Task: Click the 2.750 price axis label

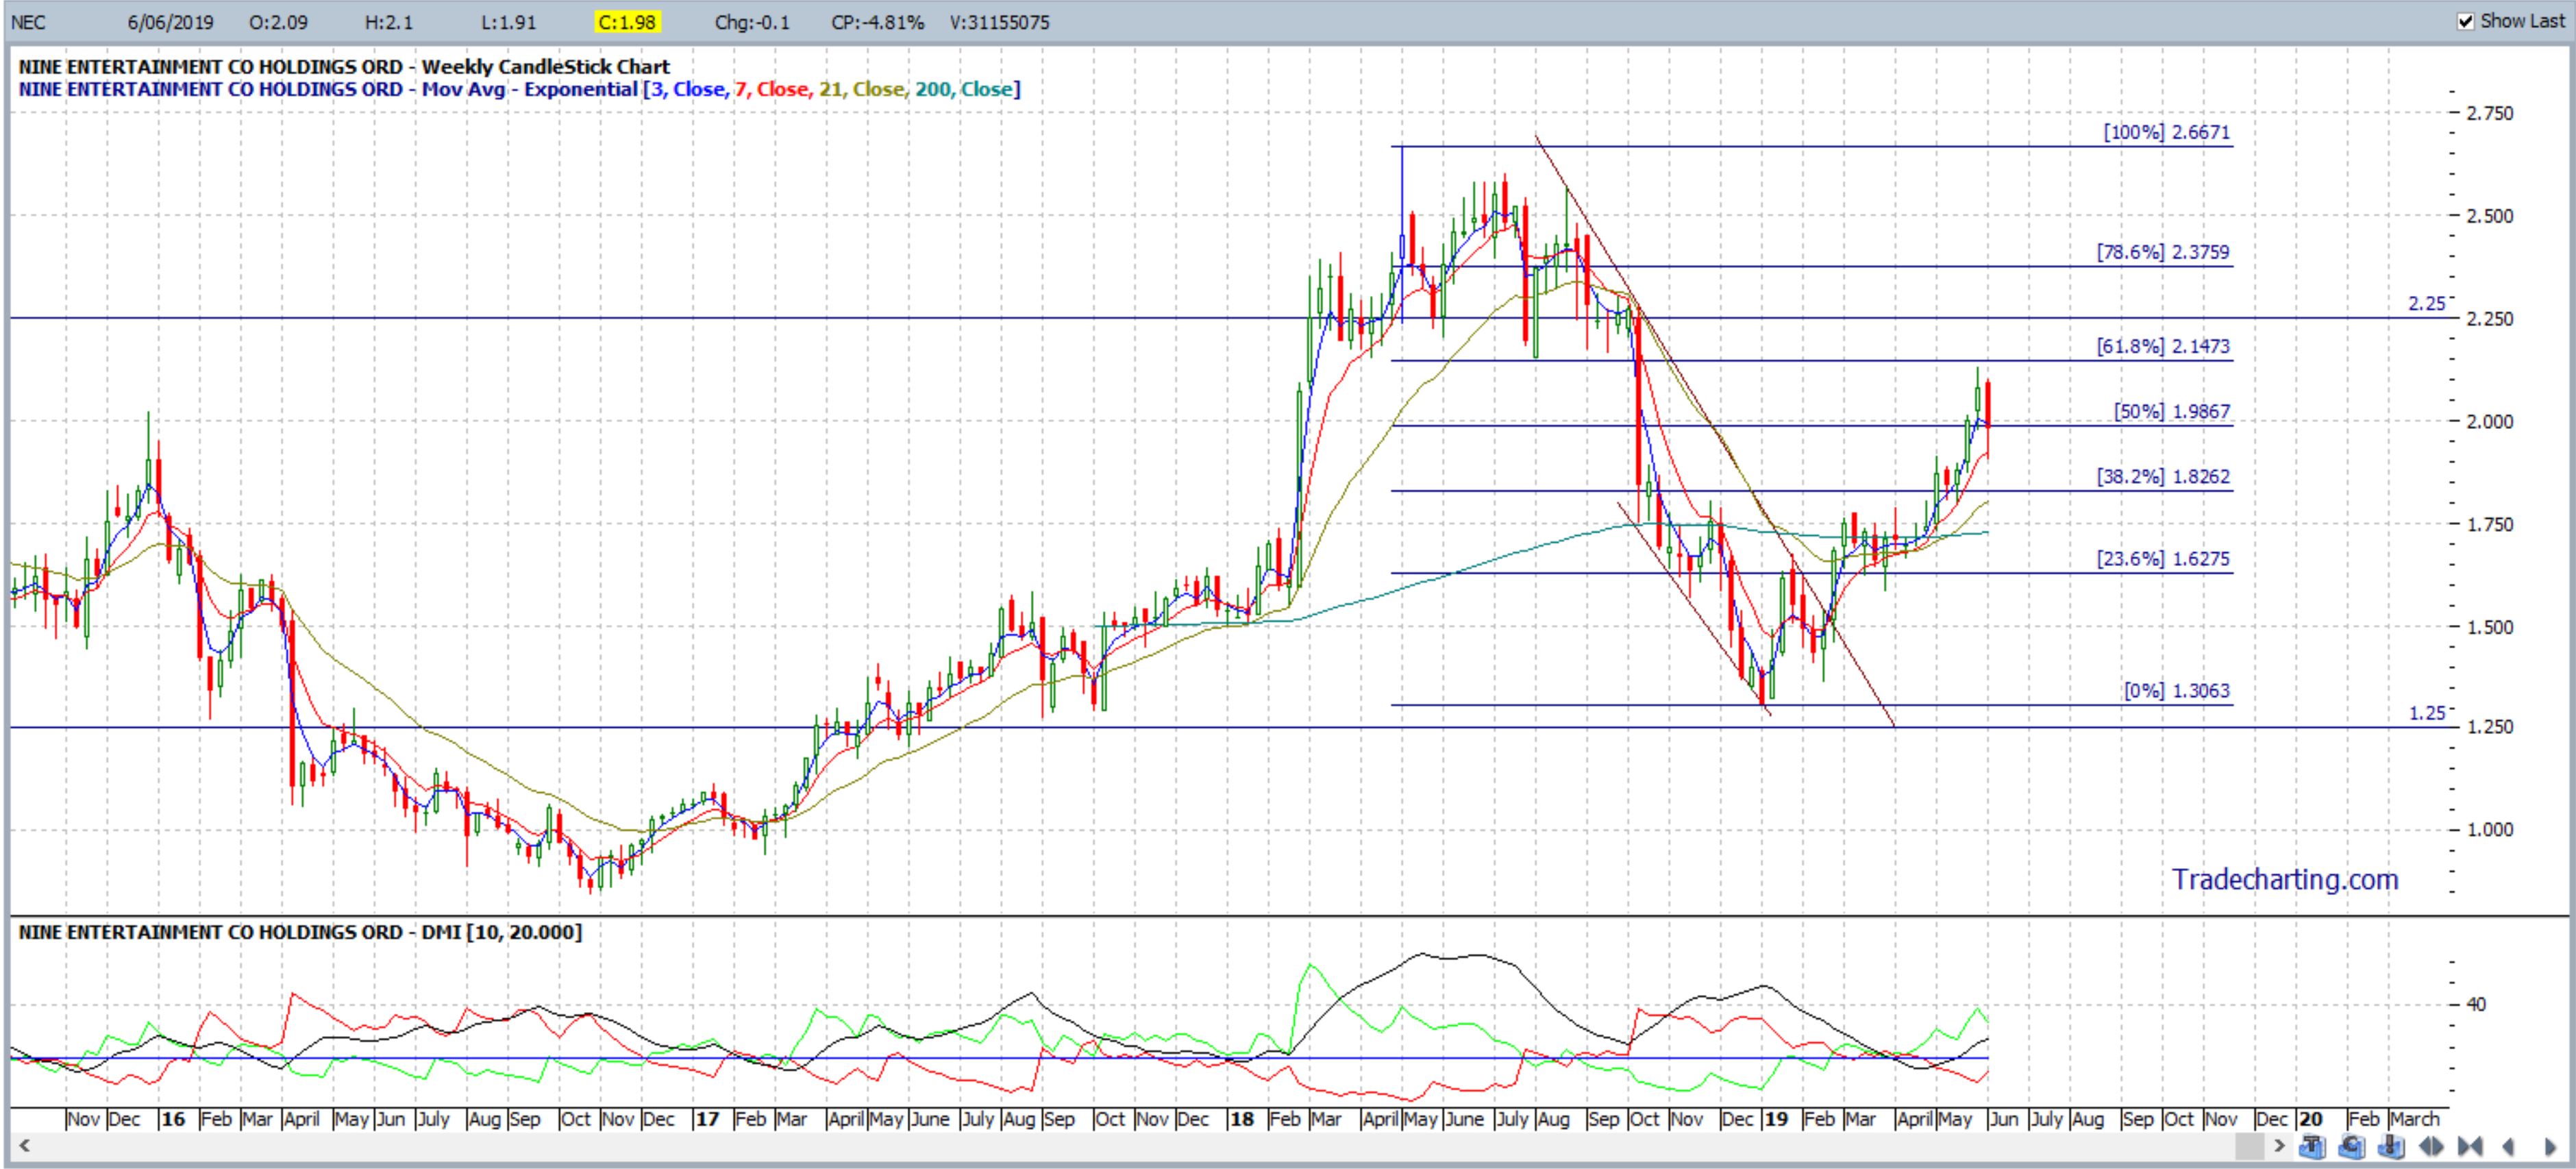Action: point(2489,113)
